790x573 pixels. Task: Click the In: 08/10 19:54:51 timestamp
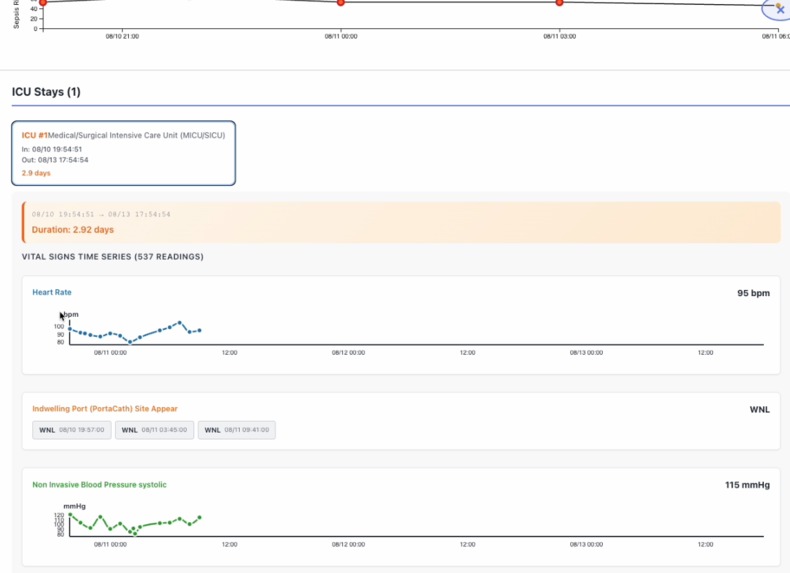click(x=51, y=149)
